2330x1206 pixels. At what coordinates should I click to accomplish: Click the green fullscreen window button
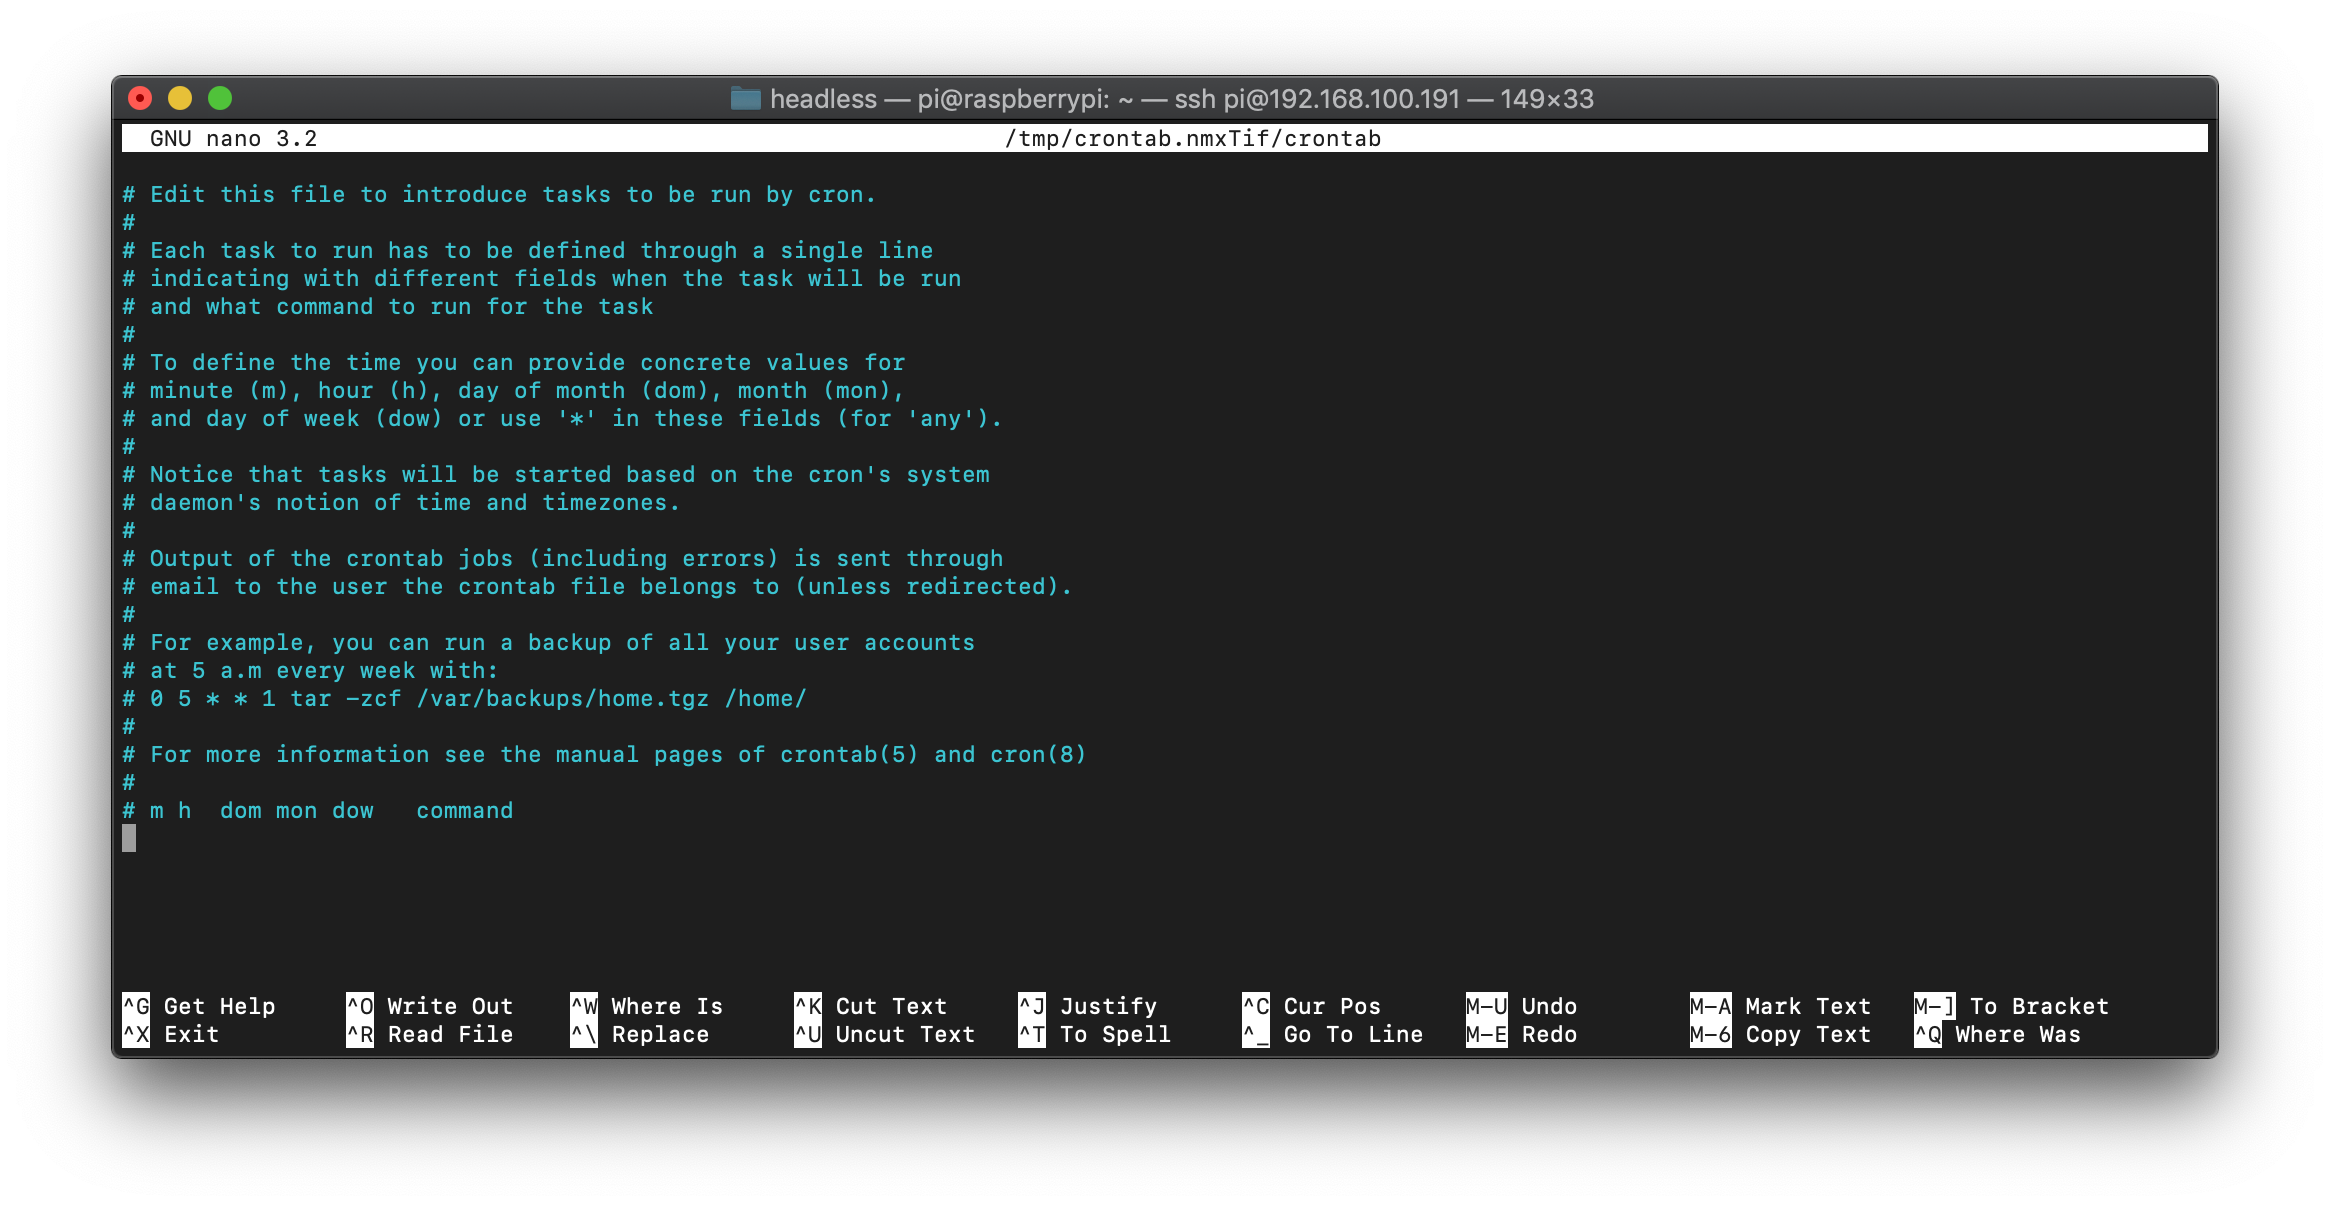(x=220, y=98)
